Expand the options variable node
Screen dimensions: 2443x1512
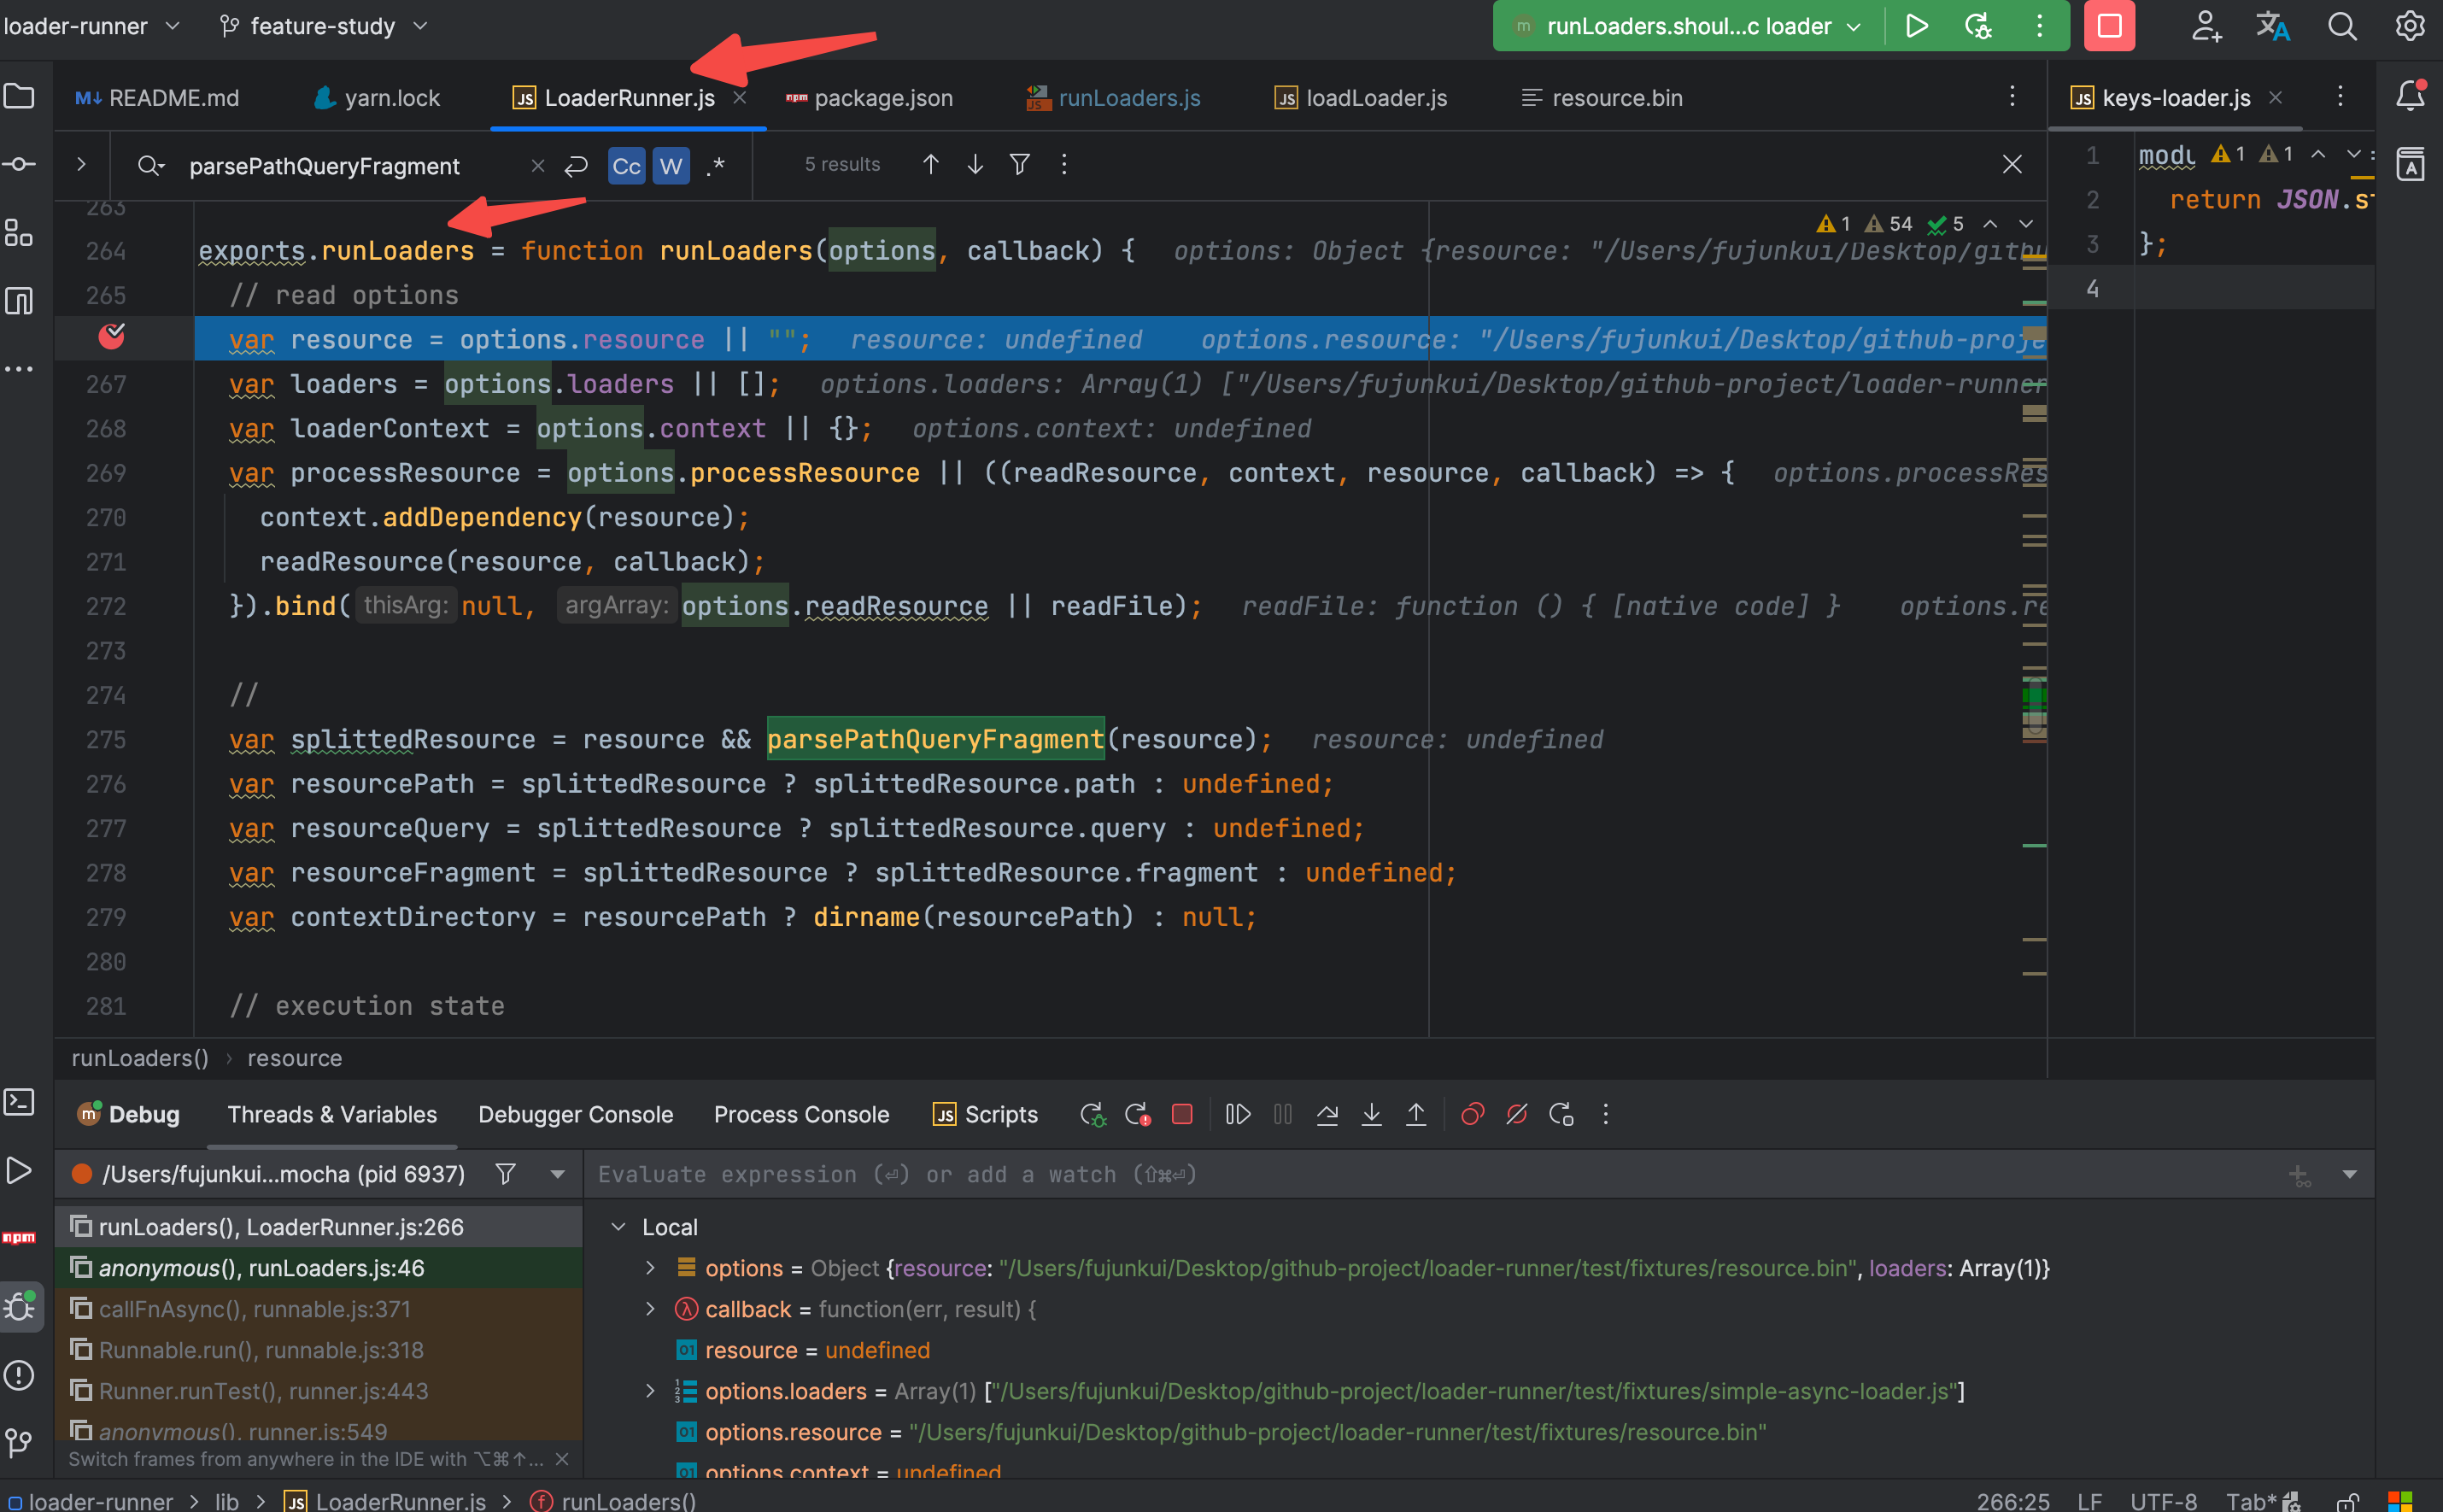tap(650, 1268)
